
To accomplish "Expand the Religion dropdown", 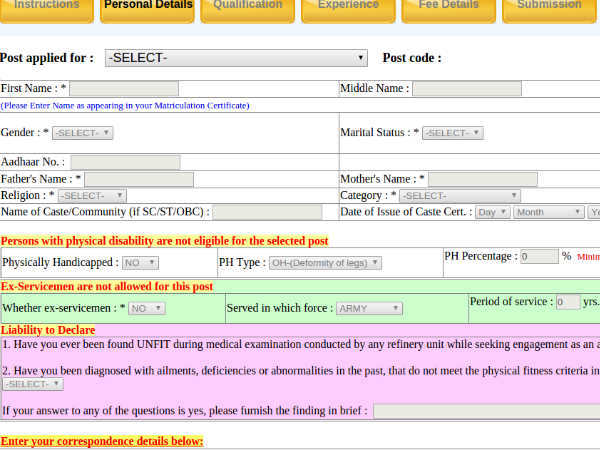I will 92,196.
